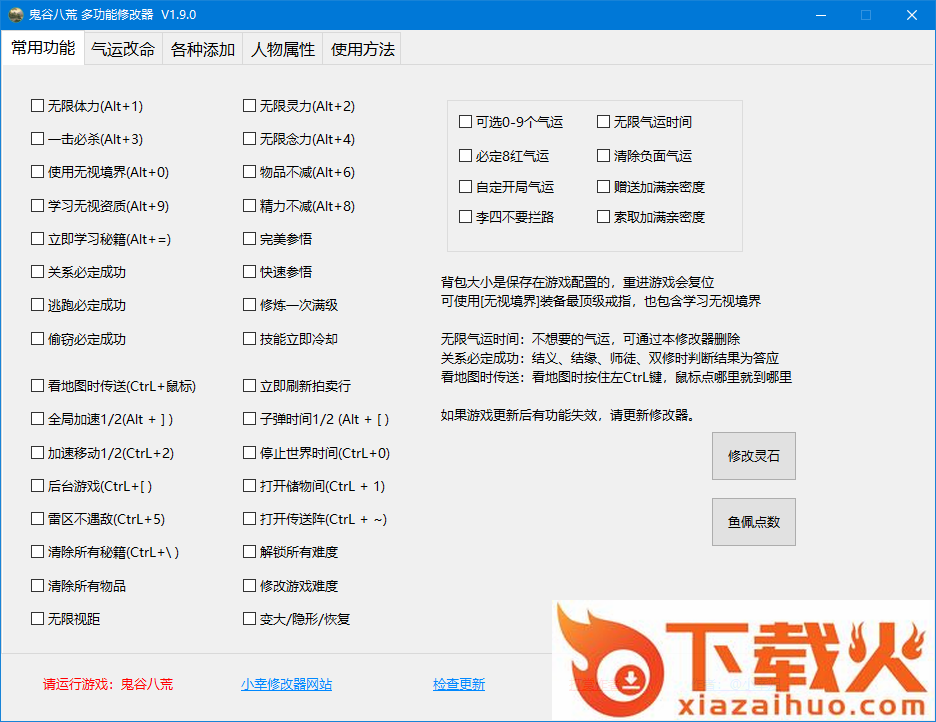Screen dimensions: 936x722
Task: Click the note 如果游戏更新后有功能失效,请更新修改器。
Action: pos(569,415)
